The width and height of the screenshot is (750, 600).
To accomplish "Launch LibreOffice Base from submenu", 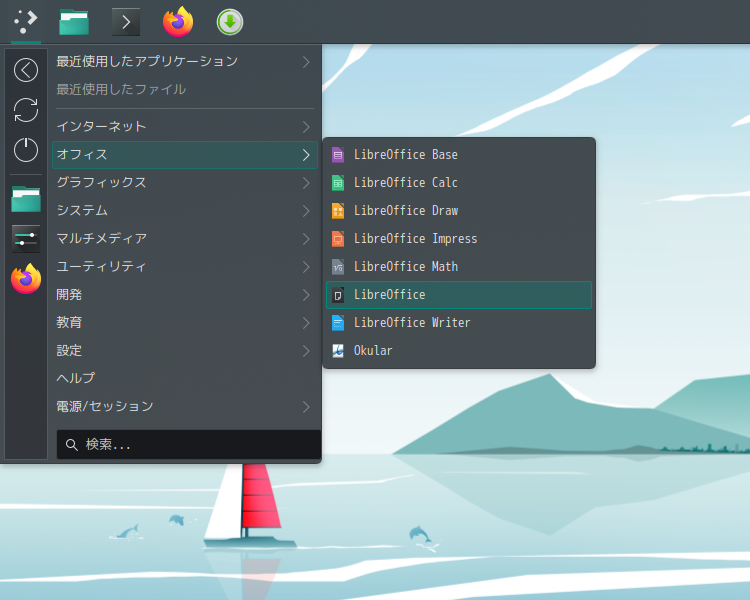I will (459, 155).
